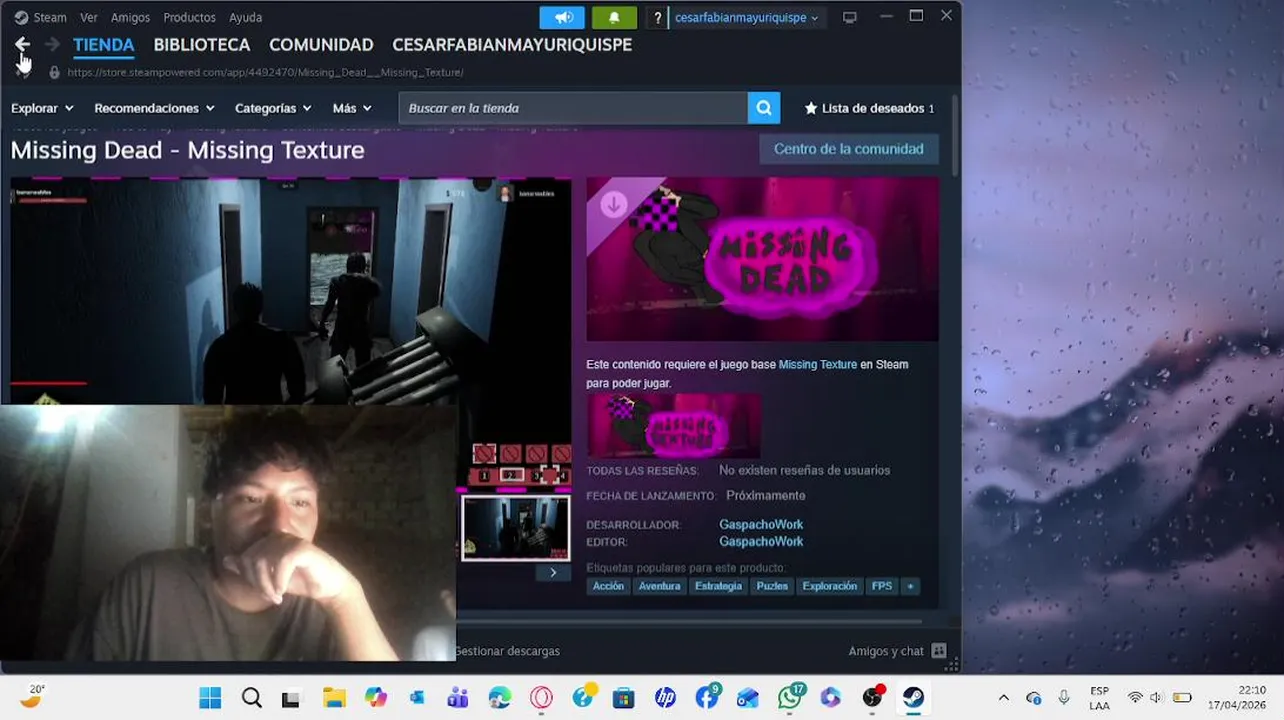This screenshot has height=720, width=1284.
Task: Open Windows Start button
Action: click(x=210, y=698)
